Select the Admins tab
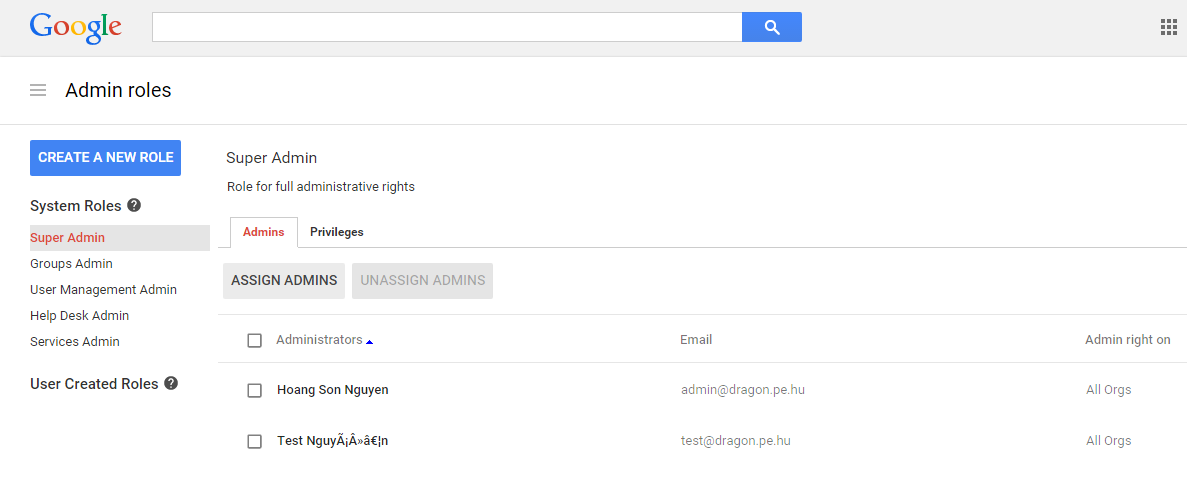This screenshot has height=482, width=1187. pyautogui.click(x=264, y=232)
